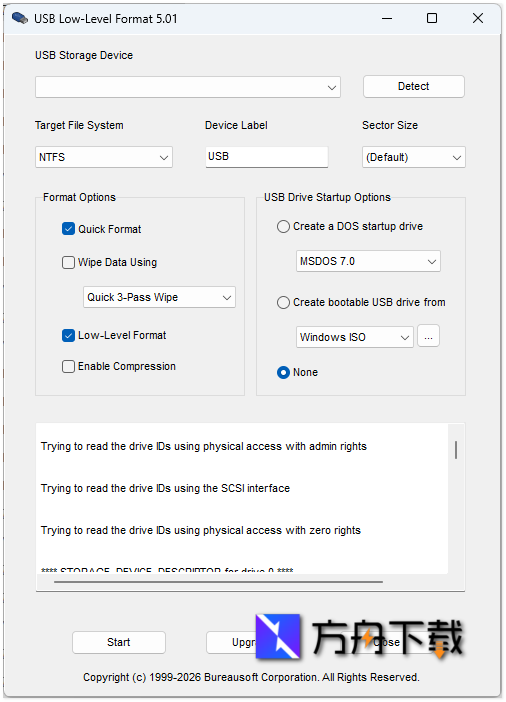Select the None startup option radio
This screenshot has width=506, height=702.
[x=283, y=372]
